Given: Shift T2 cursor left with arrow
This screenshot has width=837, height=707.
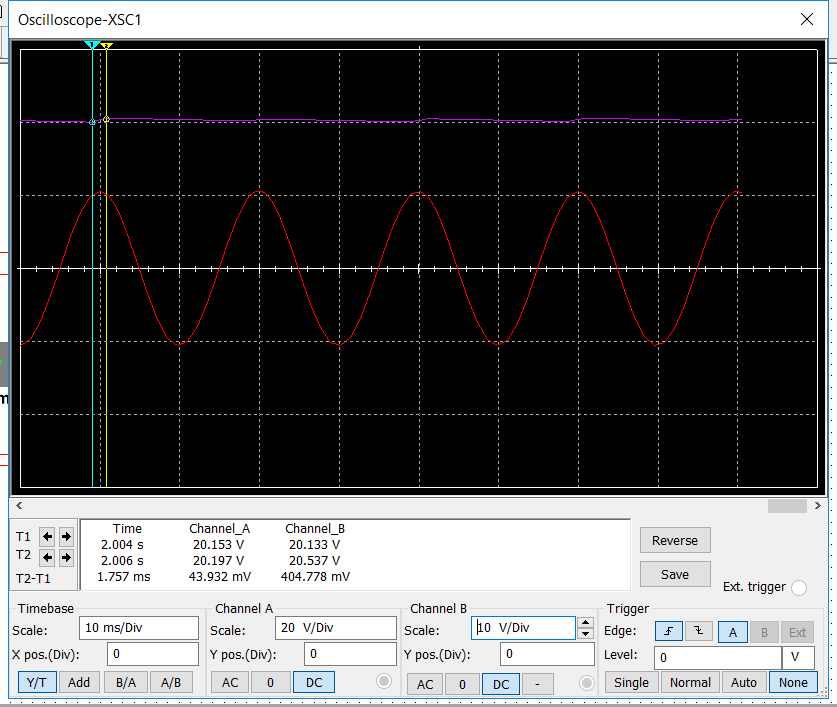Looking at the screenshot, I should (48, 557).
